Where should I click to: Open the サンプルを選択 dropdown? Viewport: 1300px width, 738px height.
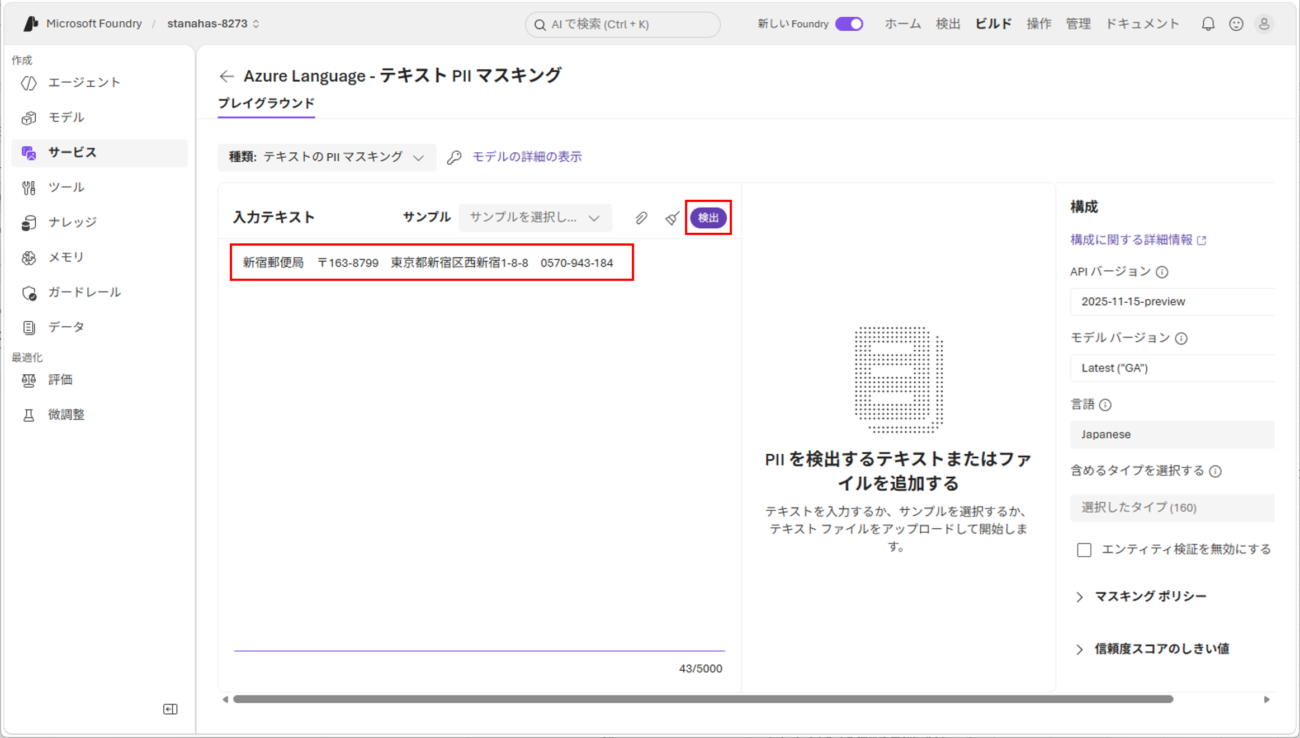pyautogui.click(x=535, y=217)
